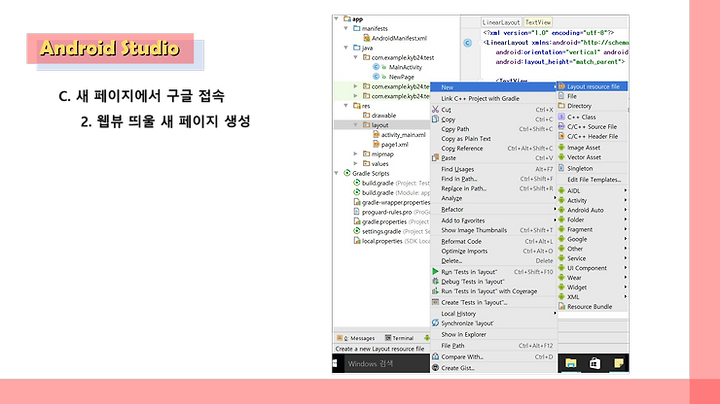The width and height of the screenshot is (720, 404).
Task: Collapse the java folder arrow
Action: (346, 48)
